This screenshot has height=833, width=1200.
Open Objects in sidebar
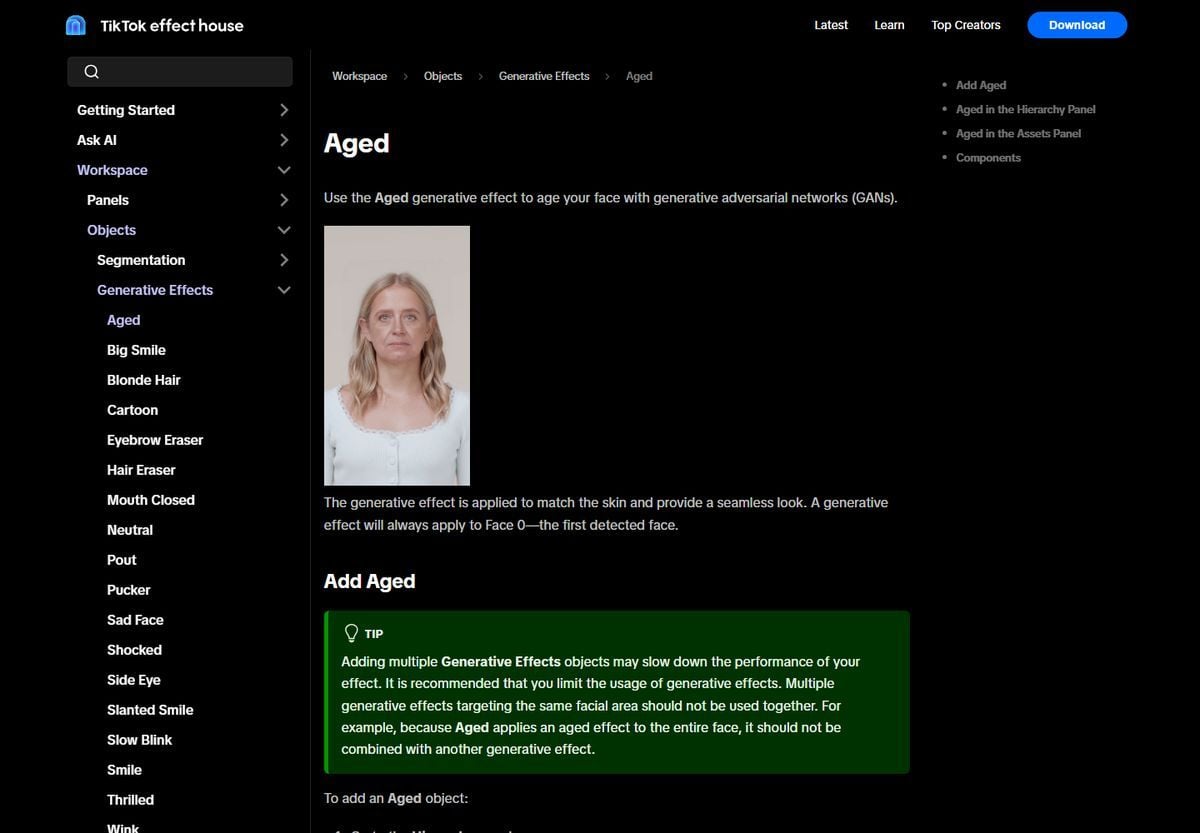(x=111, y=230)
